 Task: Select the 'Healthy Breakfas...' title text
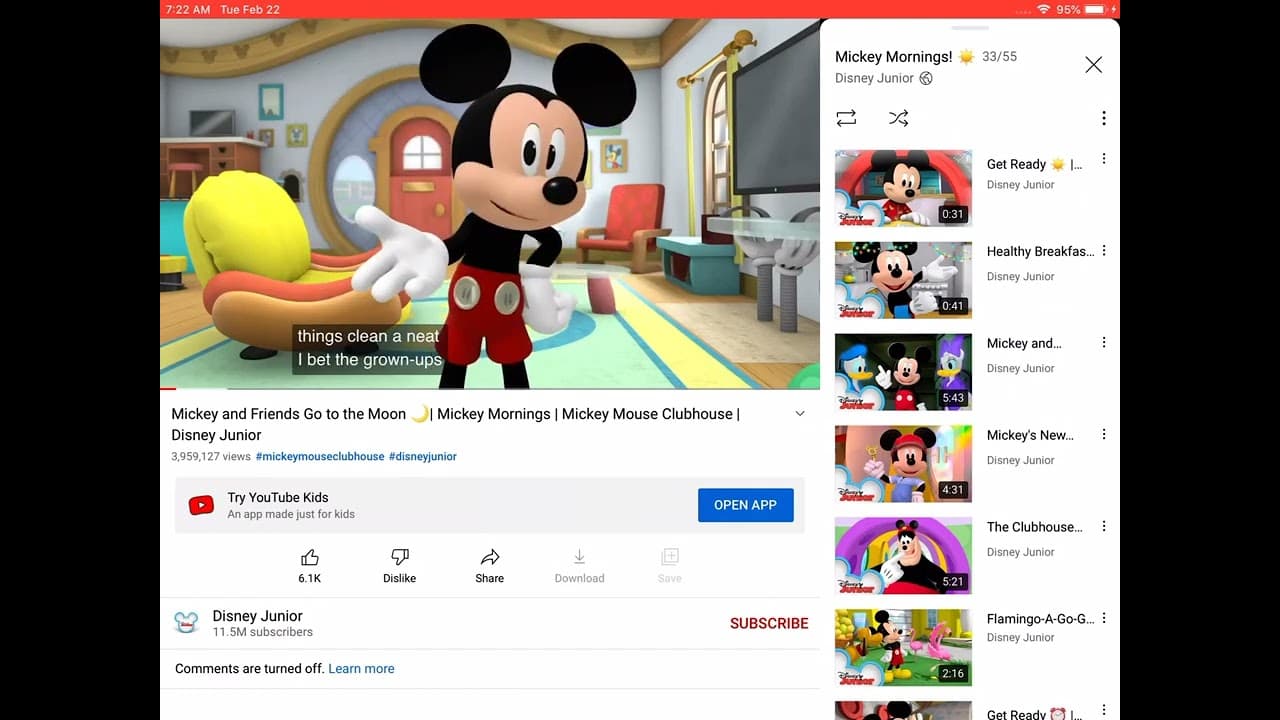coord(1040,251)
